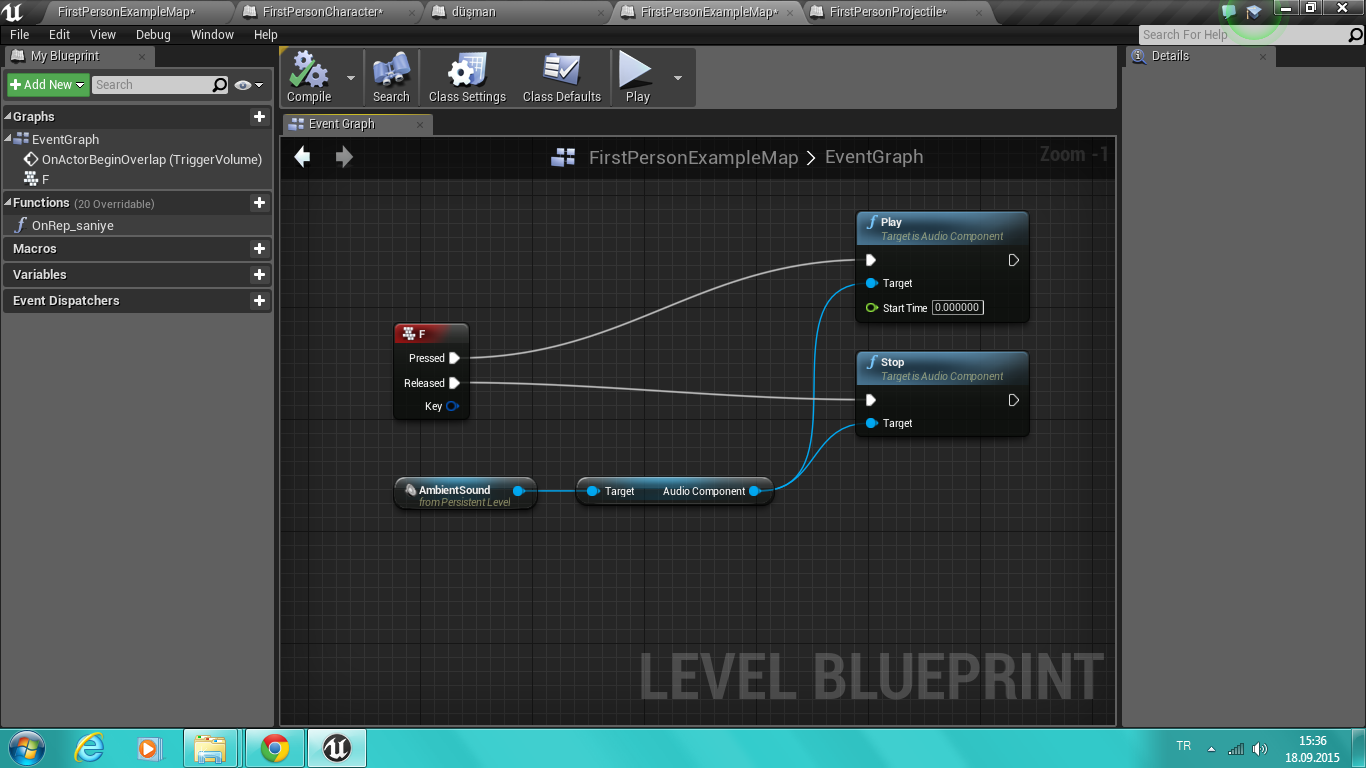1366x768 pixels.
Task: Add a new variable with plus icon
Action: pyautogui.click(x=259, y=275)
